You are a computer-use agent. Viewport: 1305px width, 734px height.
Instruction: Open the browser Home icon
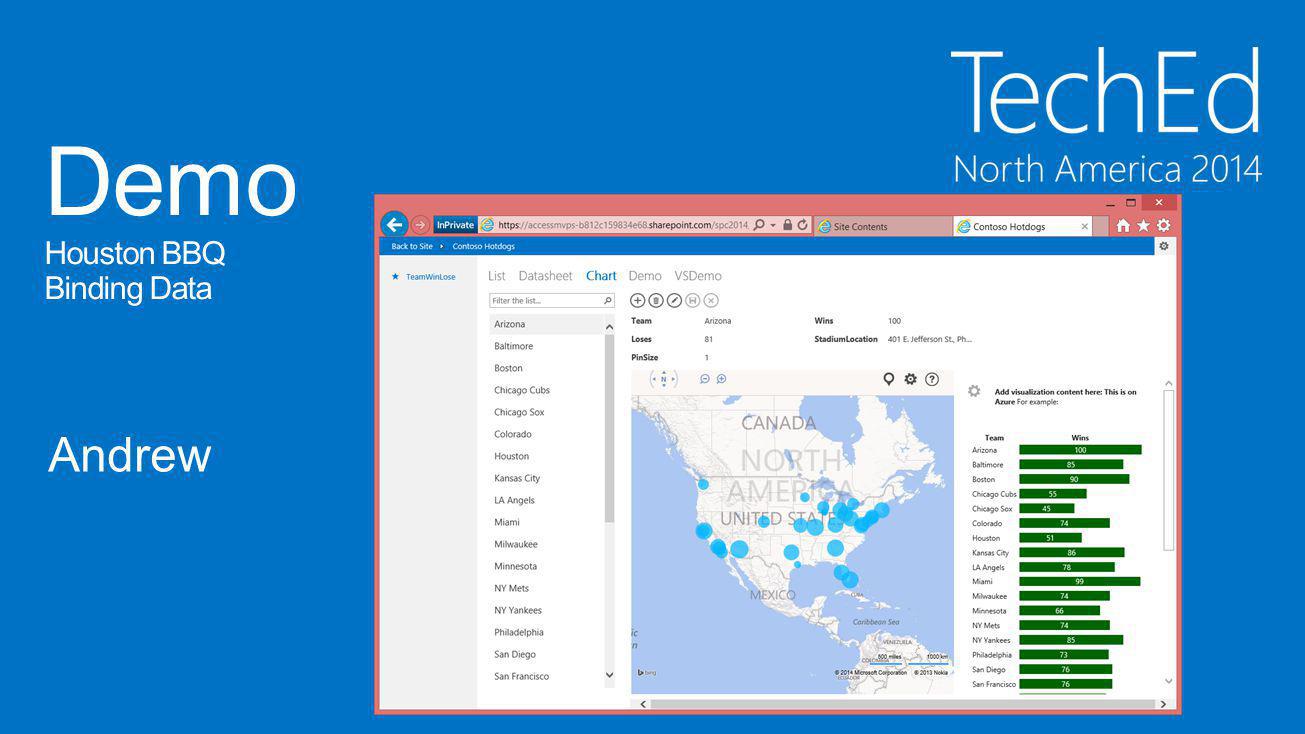(x=1123, y=226)
